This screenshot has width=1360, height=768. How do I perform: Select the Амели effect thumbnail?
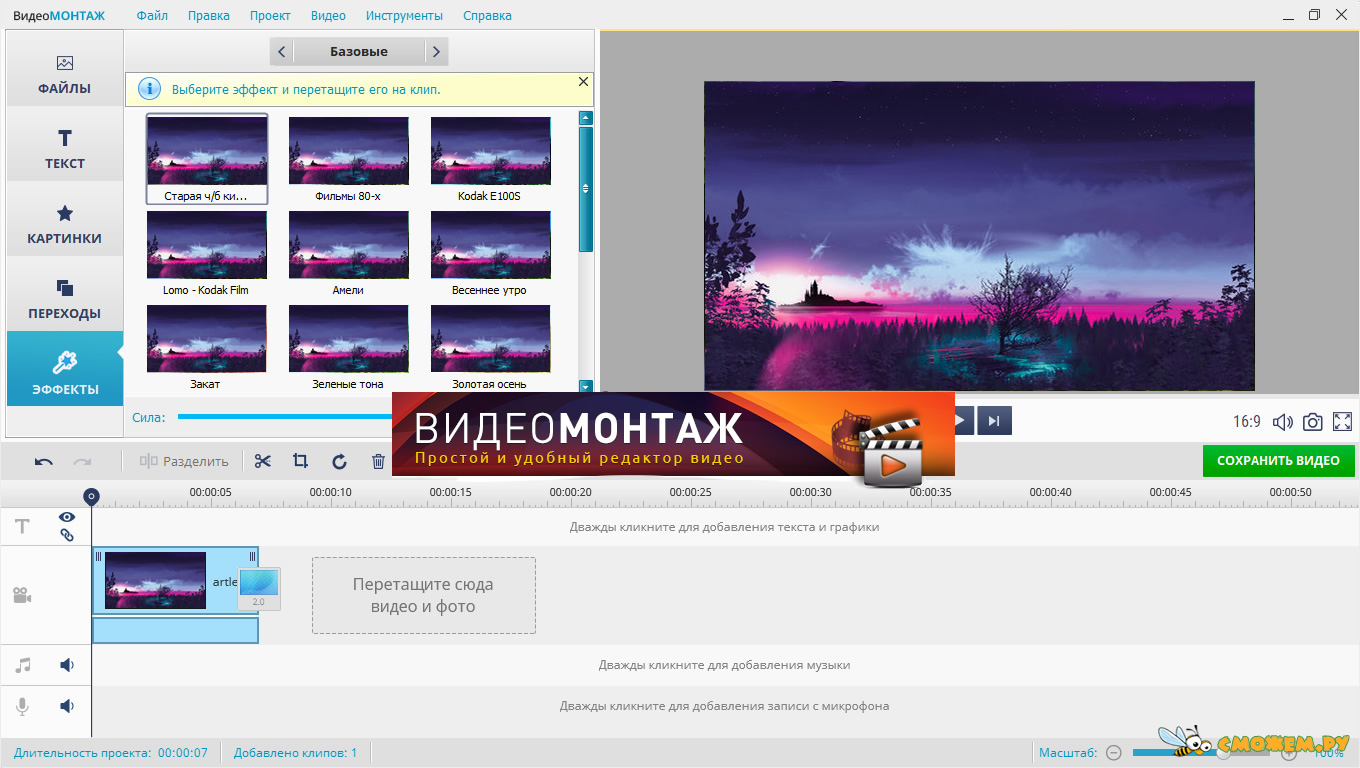(x=348, y=253)
